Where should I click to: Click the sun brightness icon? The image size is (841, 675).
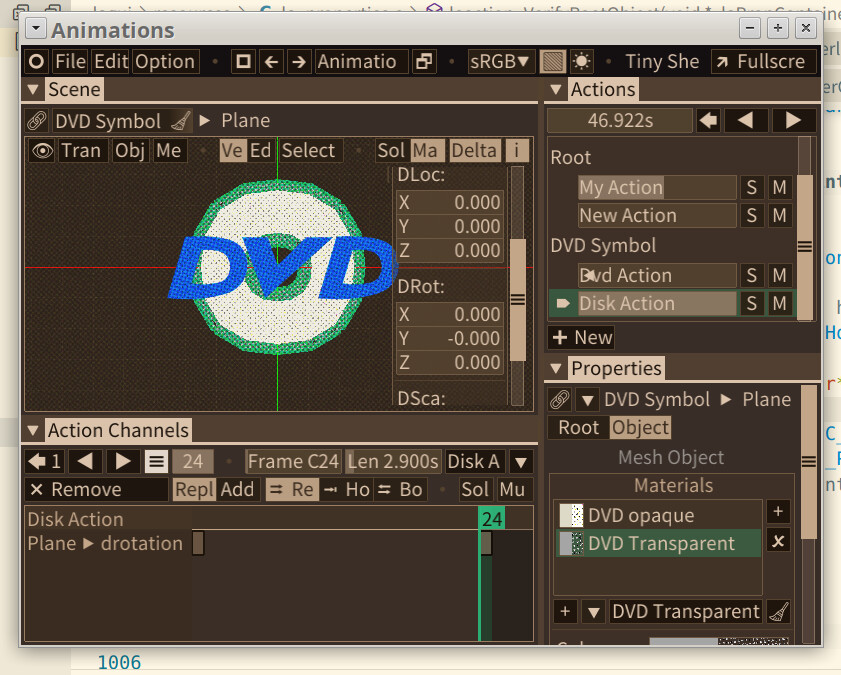pos(581,62)
